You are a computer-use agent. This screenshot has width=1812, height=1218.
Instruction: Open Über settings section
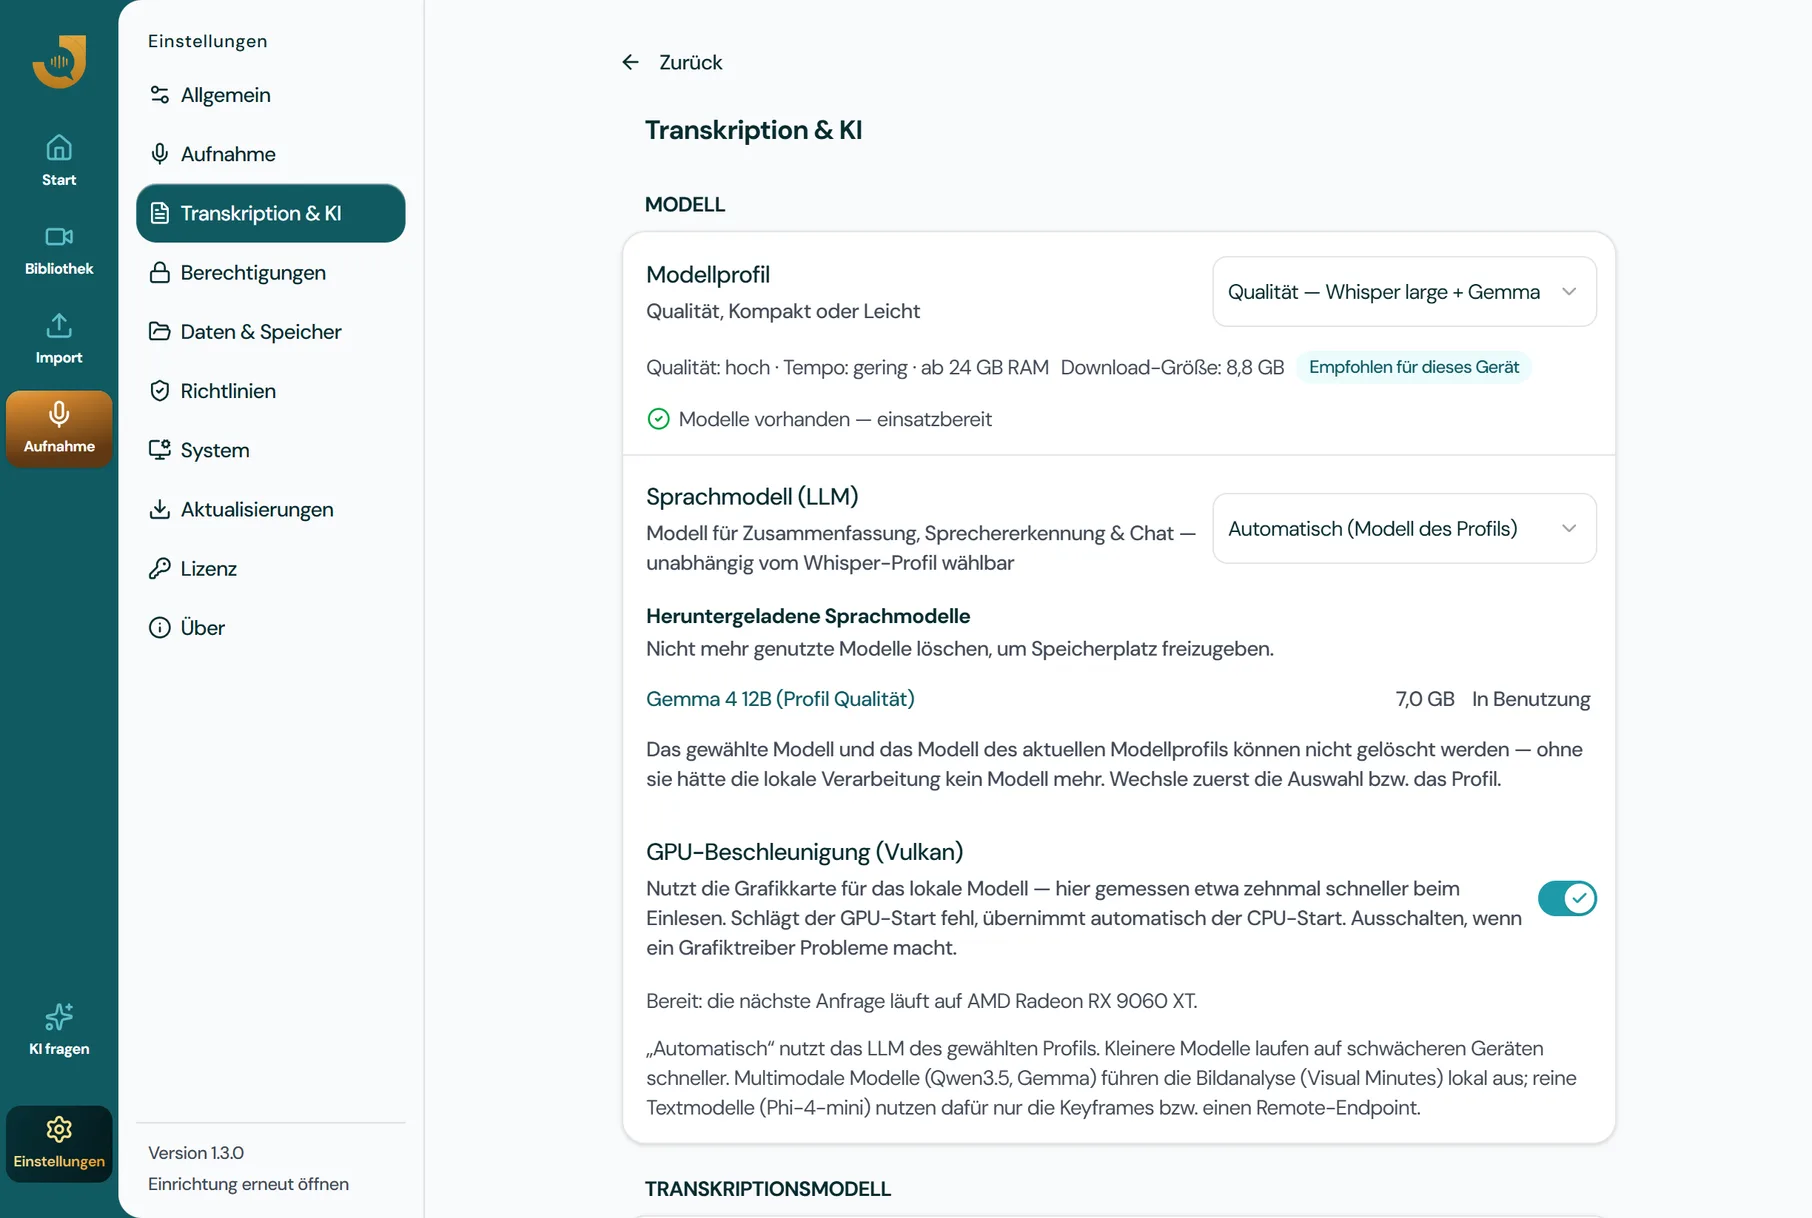tap(270, 627)
